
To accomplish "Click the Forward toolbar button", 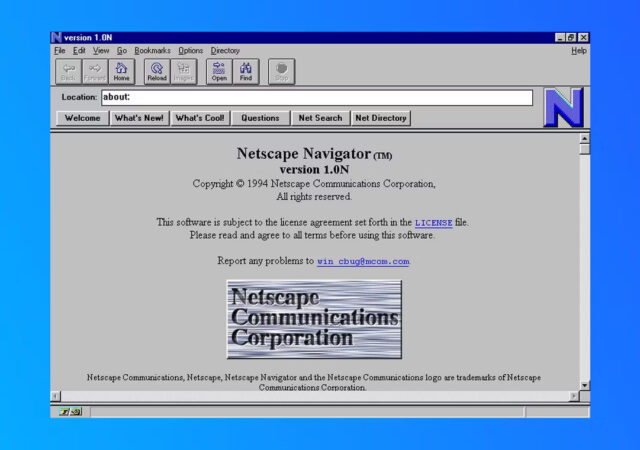I will pyautogui.click(x=95, y=71).
